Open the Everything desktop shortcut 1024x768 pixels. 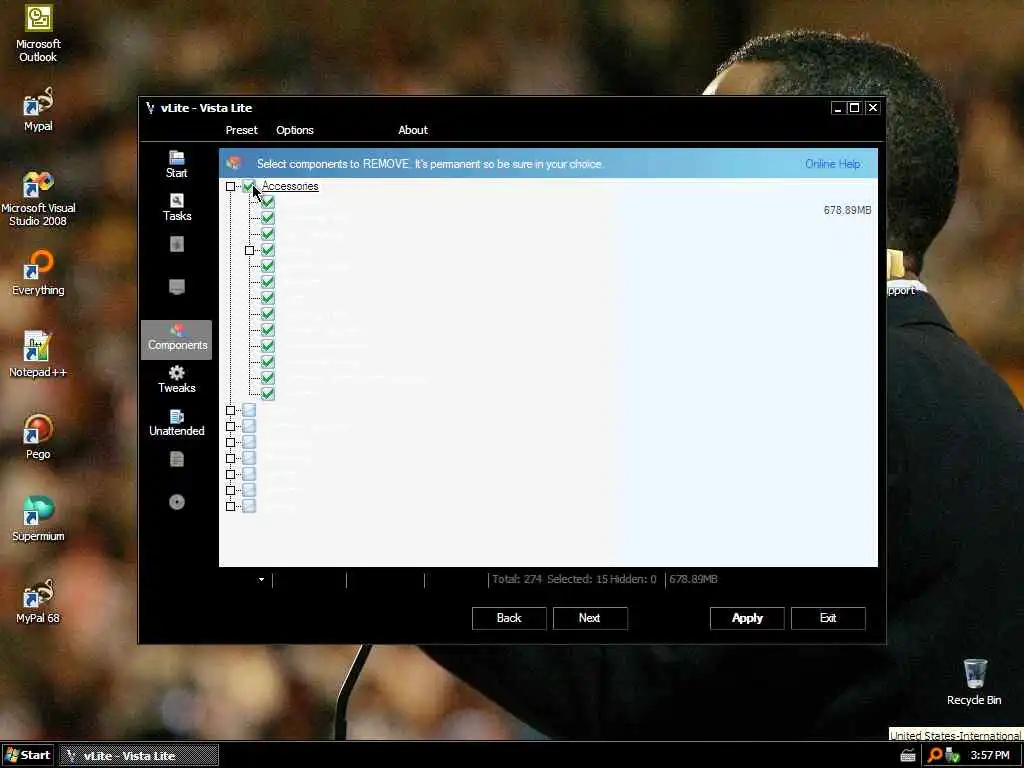click(38, 274)
